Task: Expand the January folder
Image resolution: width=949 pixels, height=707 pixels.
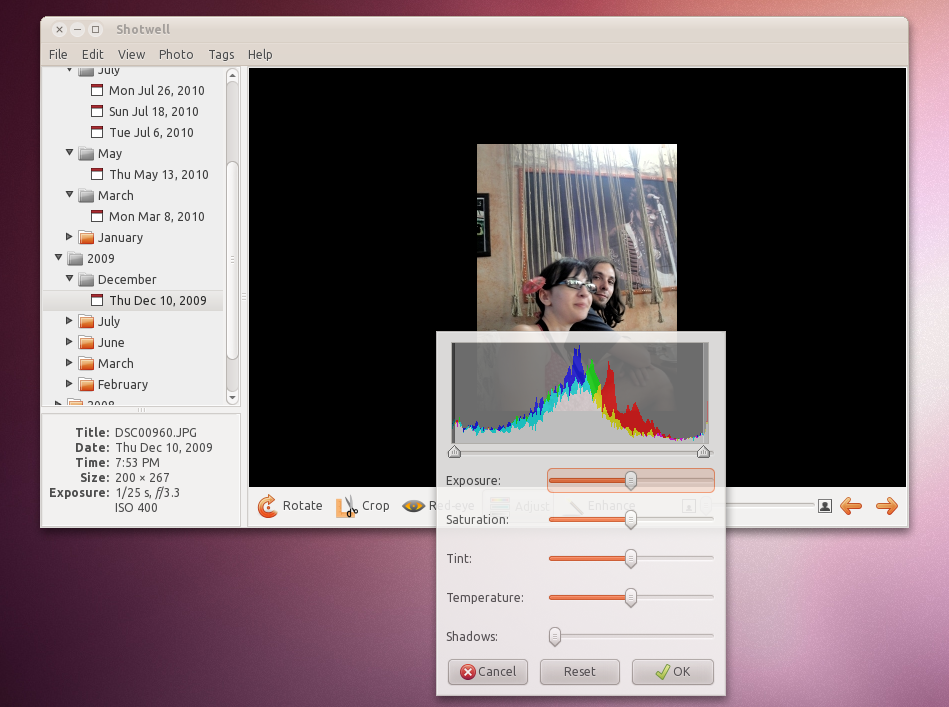Action: click(x=69, y=237)
